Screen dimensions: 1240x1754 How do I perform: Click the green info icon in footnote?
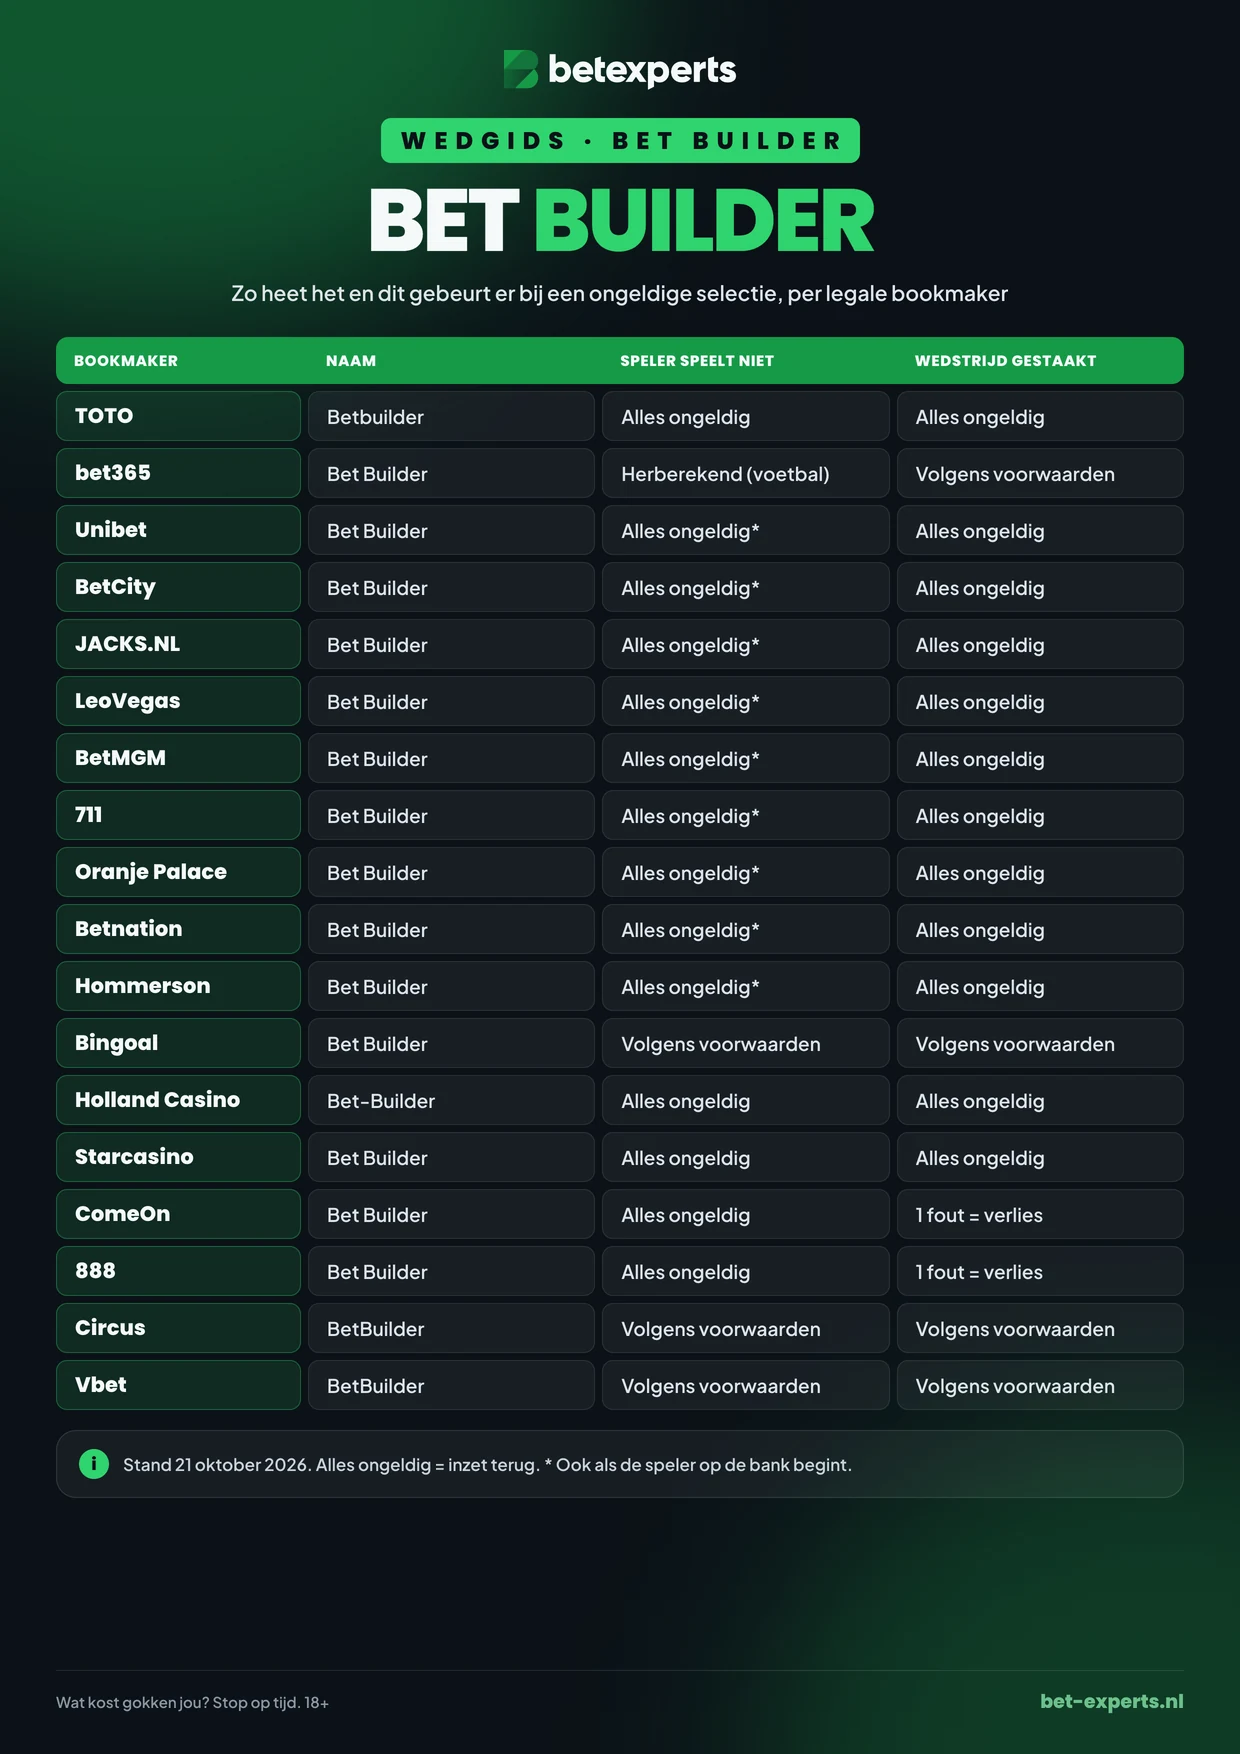[94, 1464]
